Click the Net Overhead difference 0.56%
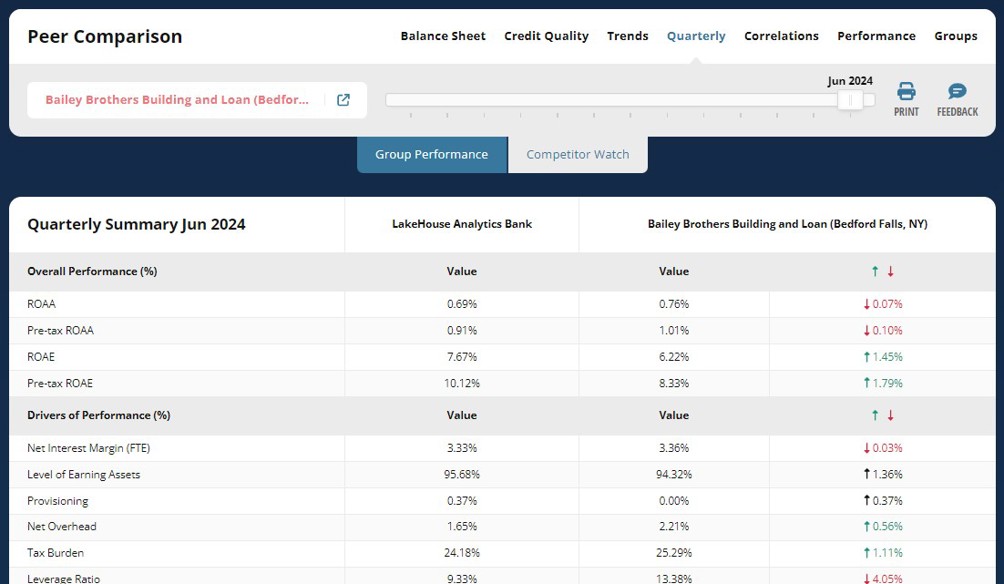1004x584 pixels. [x=882, y=526]
